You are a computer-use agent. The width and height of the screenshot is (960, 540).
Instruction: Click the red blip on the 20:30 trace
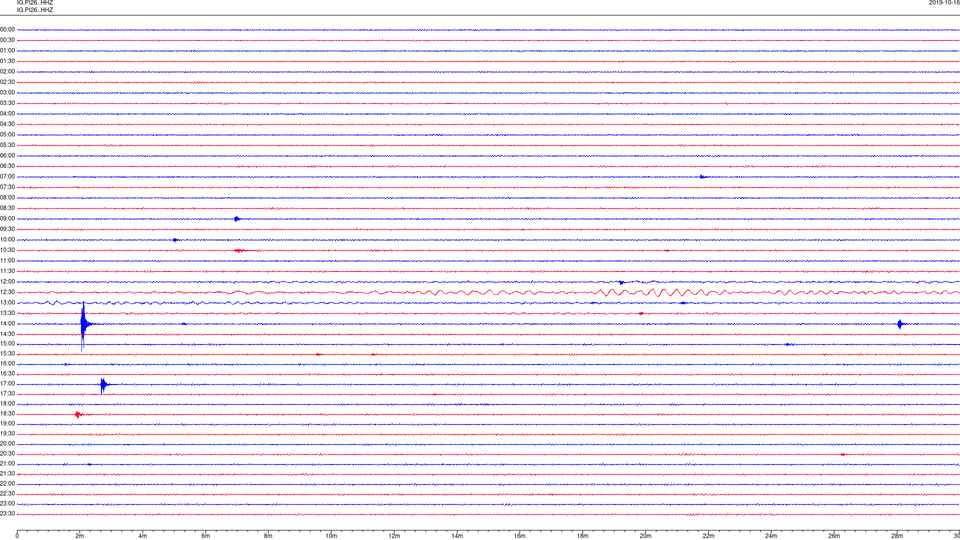coord(843,454)
